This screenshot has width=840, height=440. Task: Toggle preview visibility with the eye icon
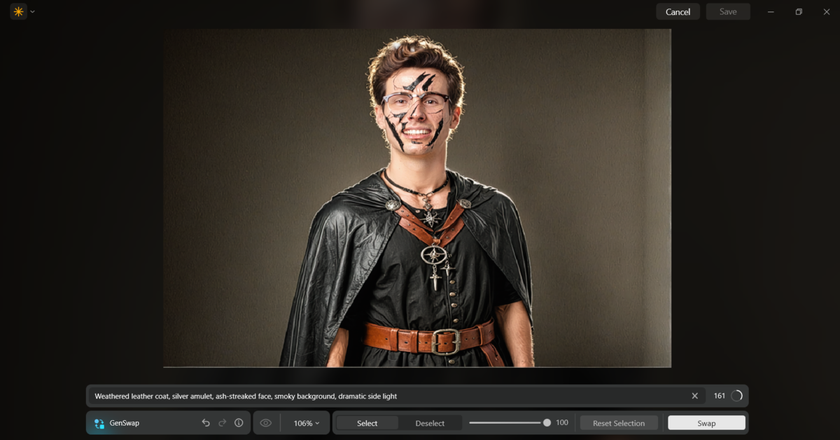(x=266, y=423)
